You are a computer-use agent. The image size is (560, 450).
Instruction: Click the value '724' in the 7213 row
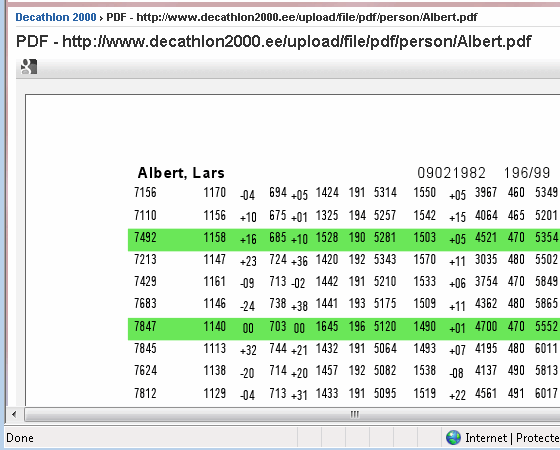(278, 259)
